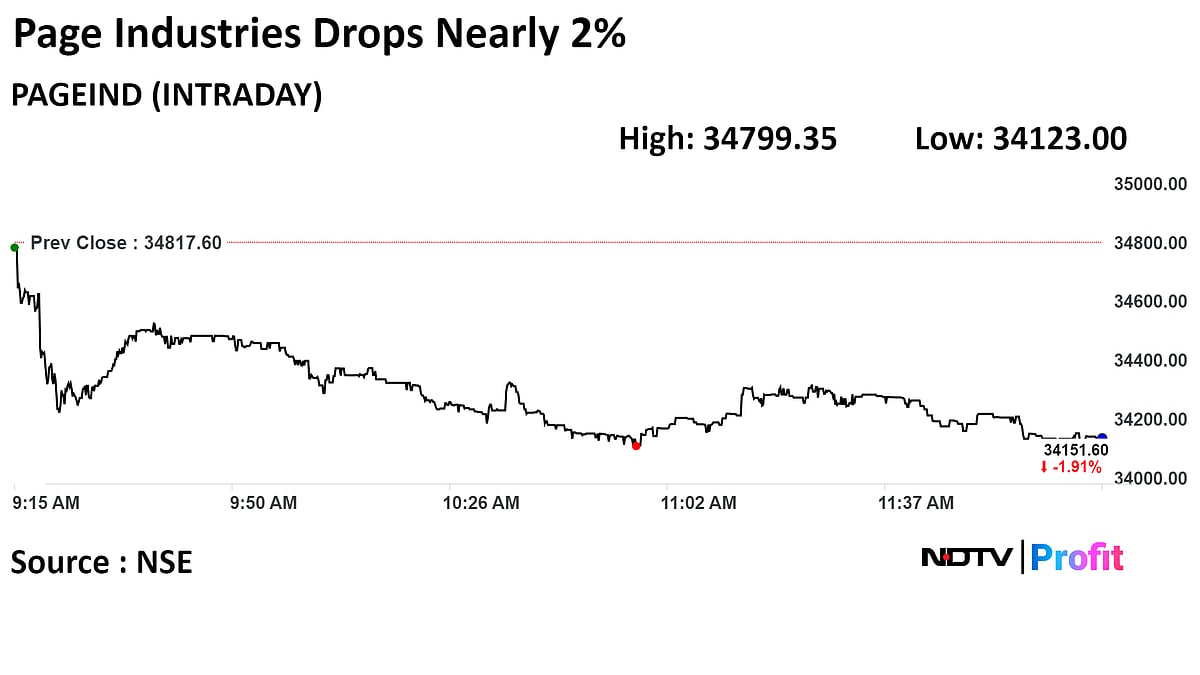
Task: Click the blue current price dot
Action: [1102, 437]
